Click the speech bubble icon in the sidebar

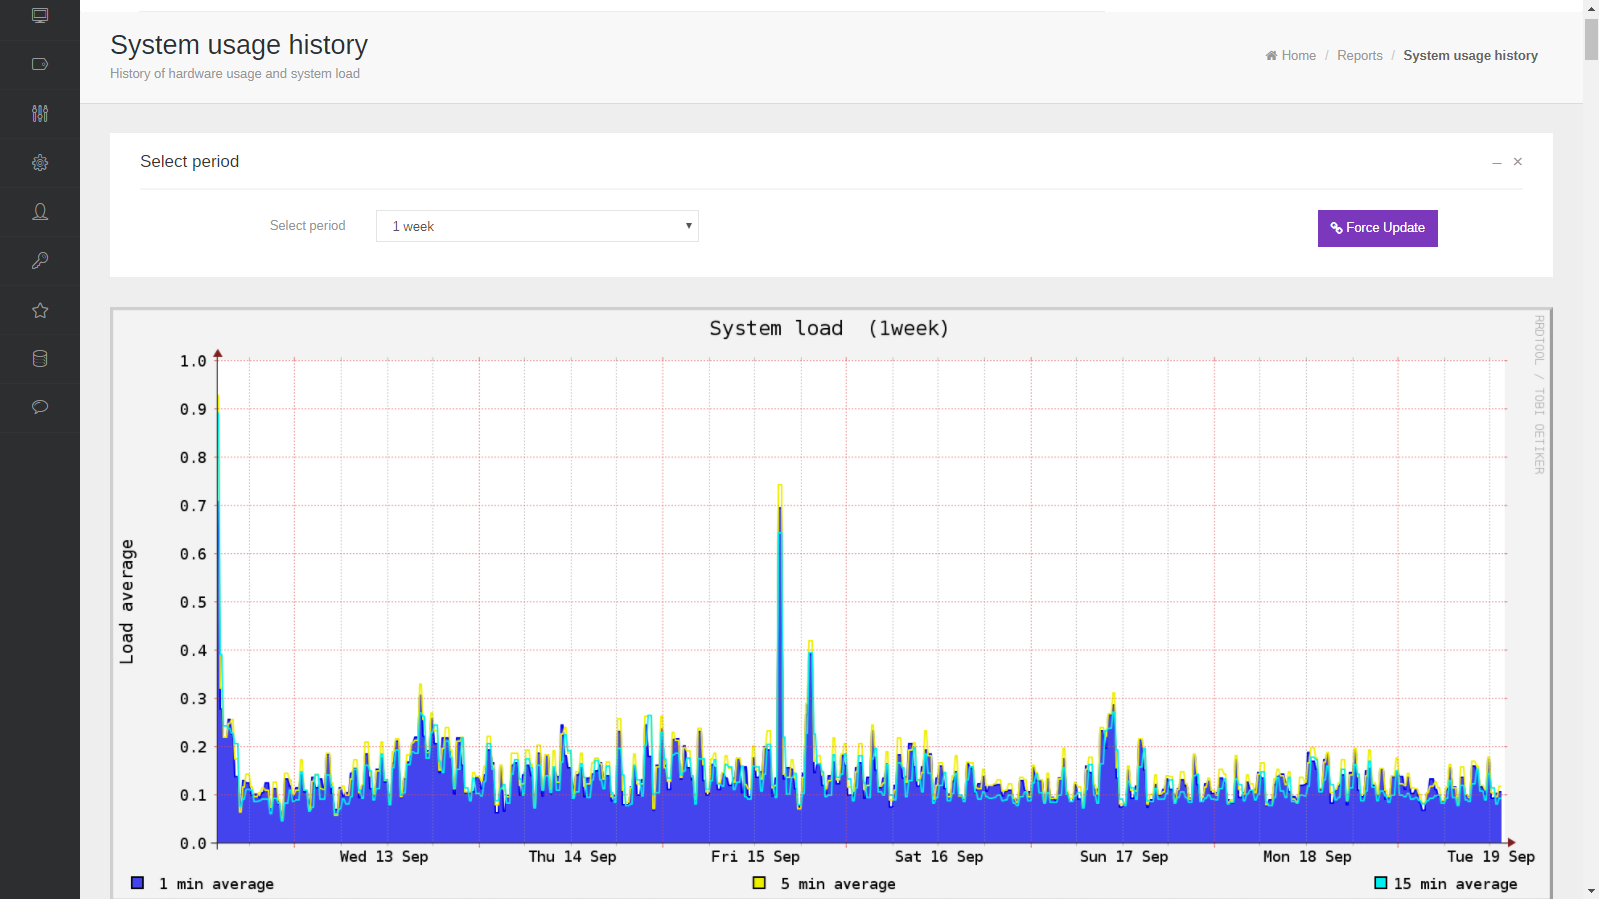click(x=40, y=407)
